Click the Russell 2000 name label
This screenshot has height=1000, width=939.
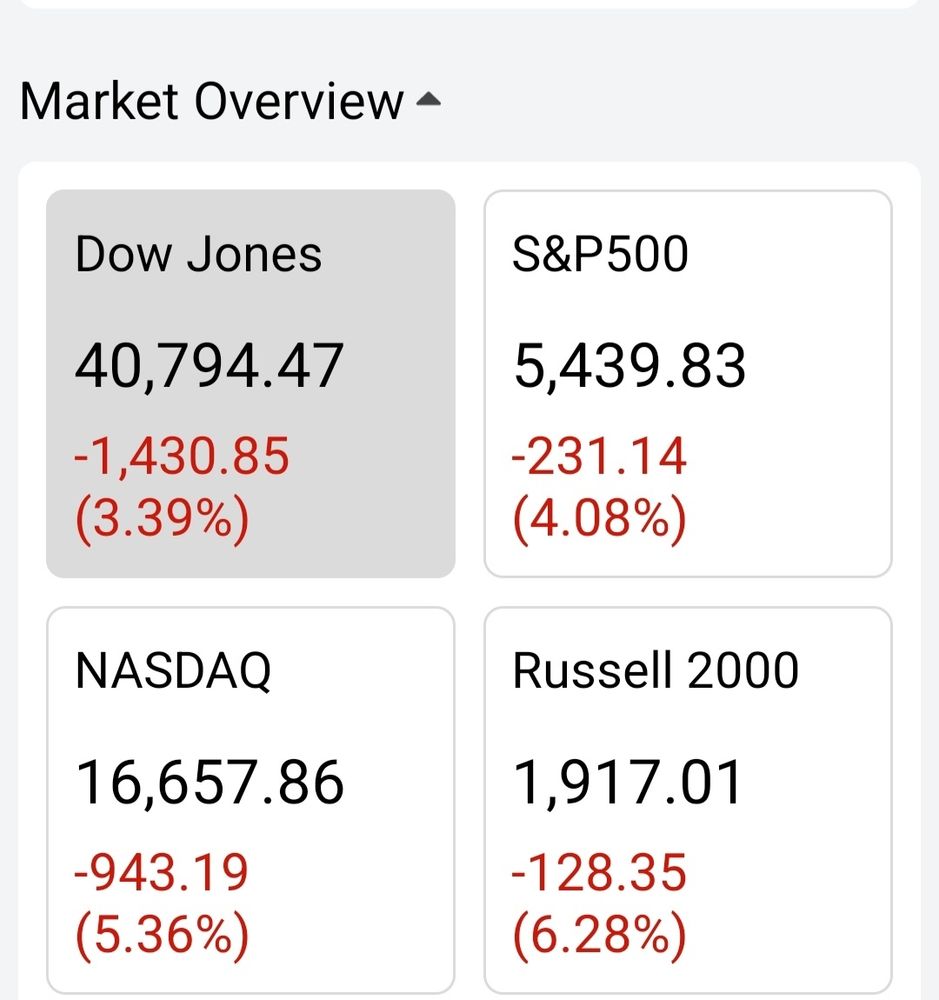tap(655, 671)
